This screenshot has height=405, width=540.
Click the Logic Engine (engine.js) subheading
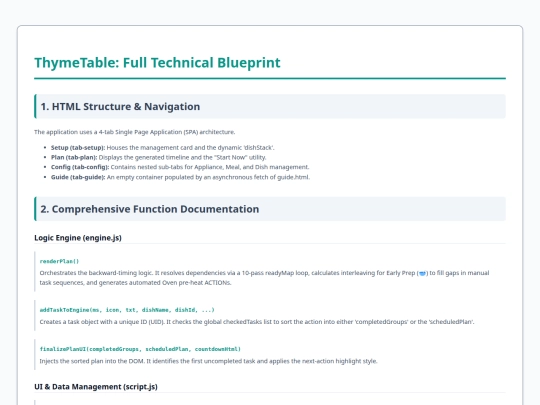point(78,238)
